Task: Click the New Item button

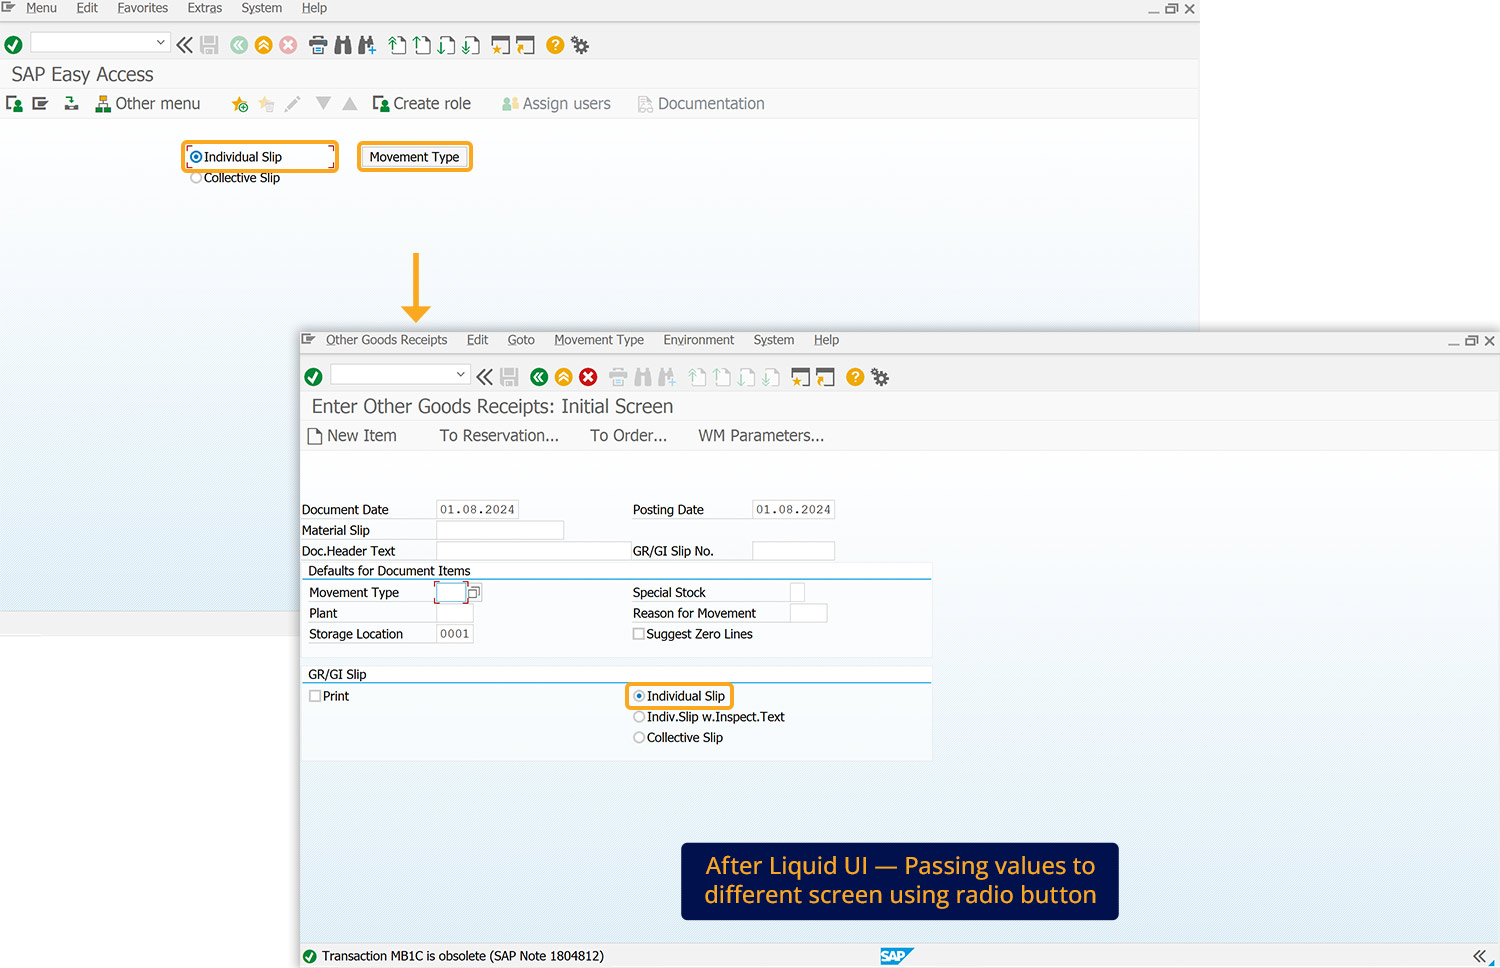Action: tap(352, 436)
